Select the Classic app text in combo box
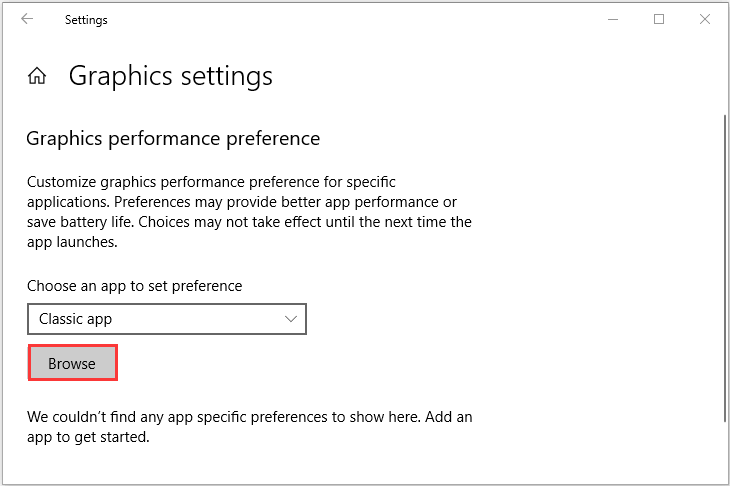Screen dimensions: 730x486 tap(75, 319)
